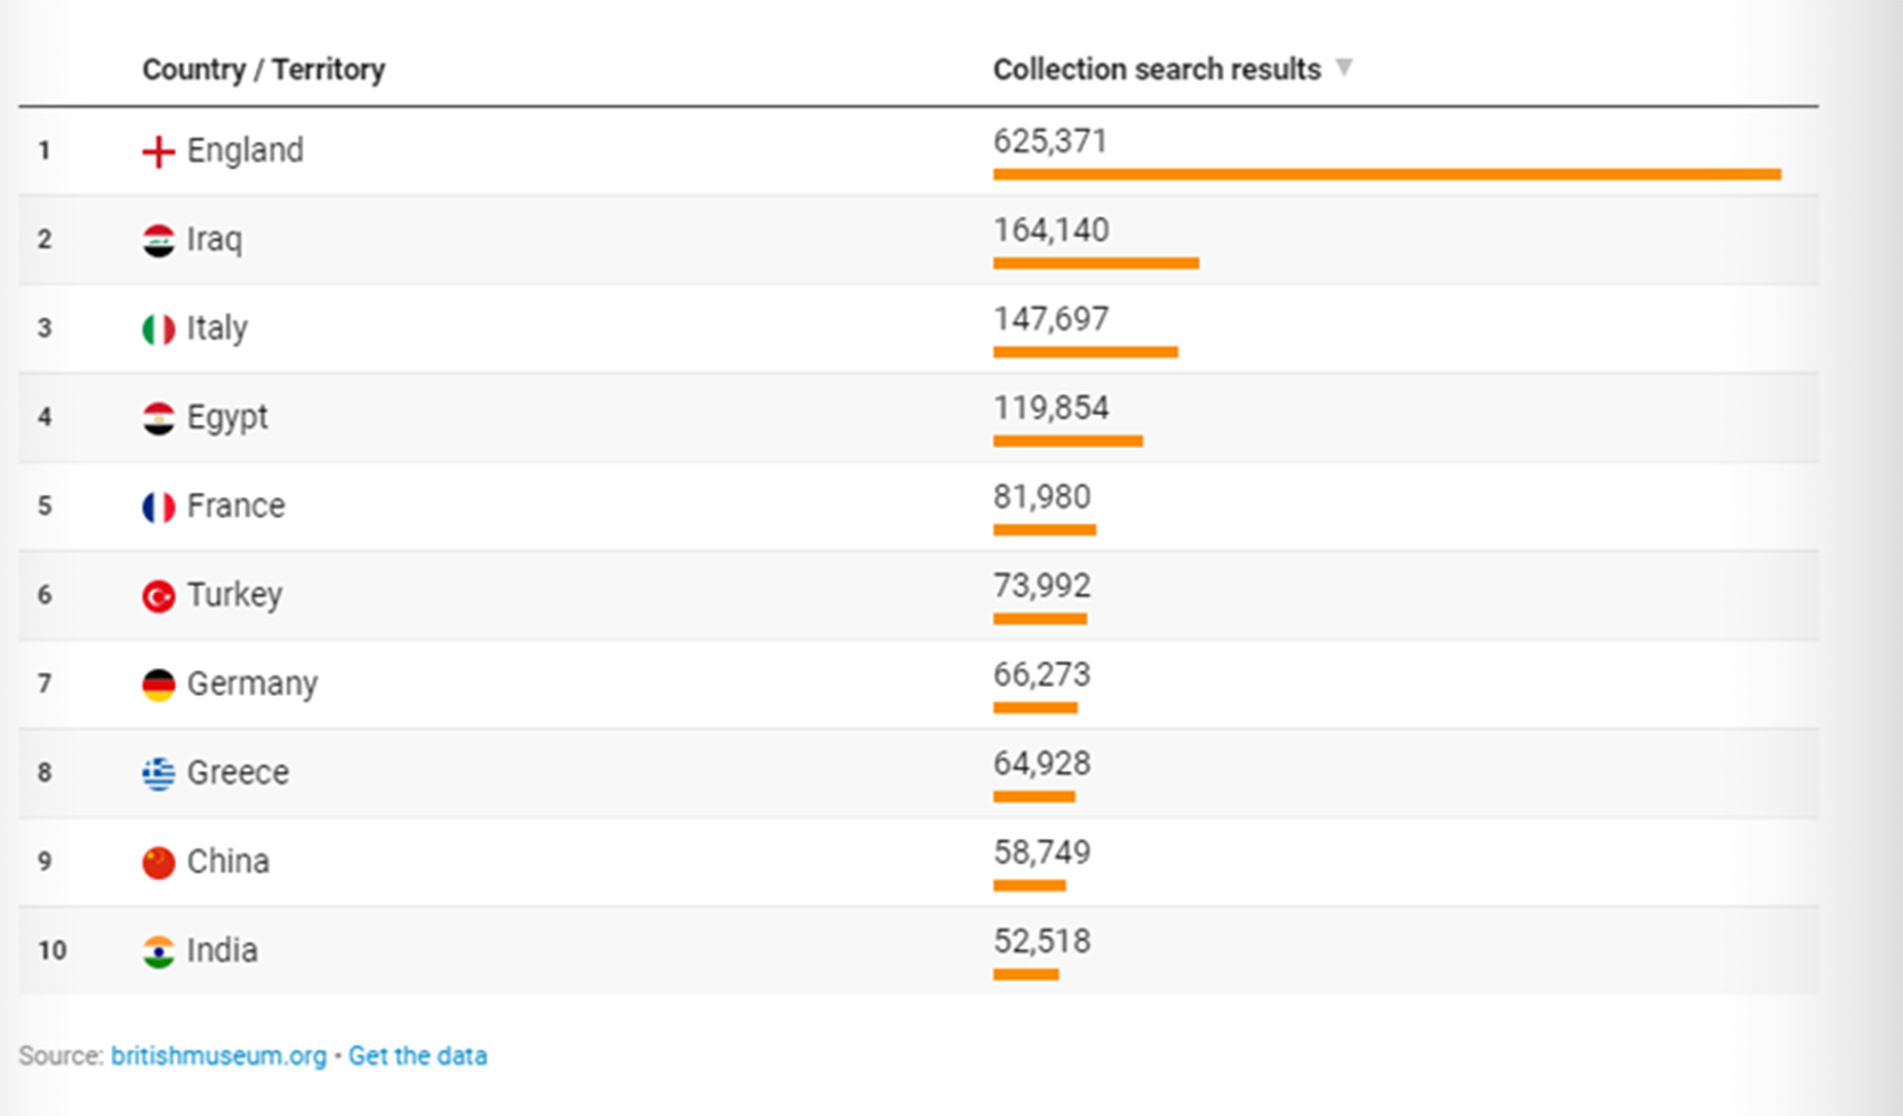Click the Greece flag icon

pyautogui.click(x=158, y=774)
